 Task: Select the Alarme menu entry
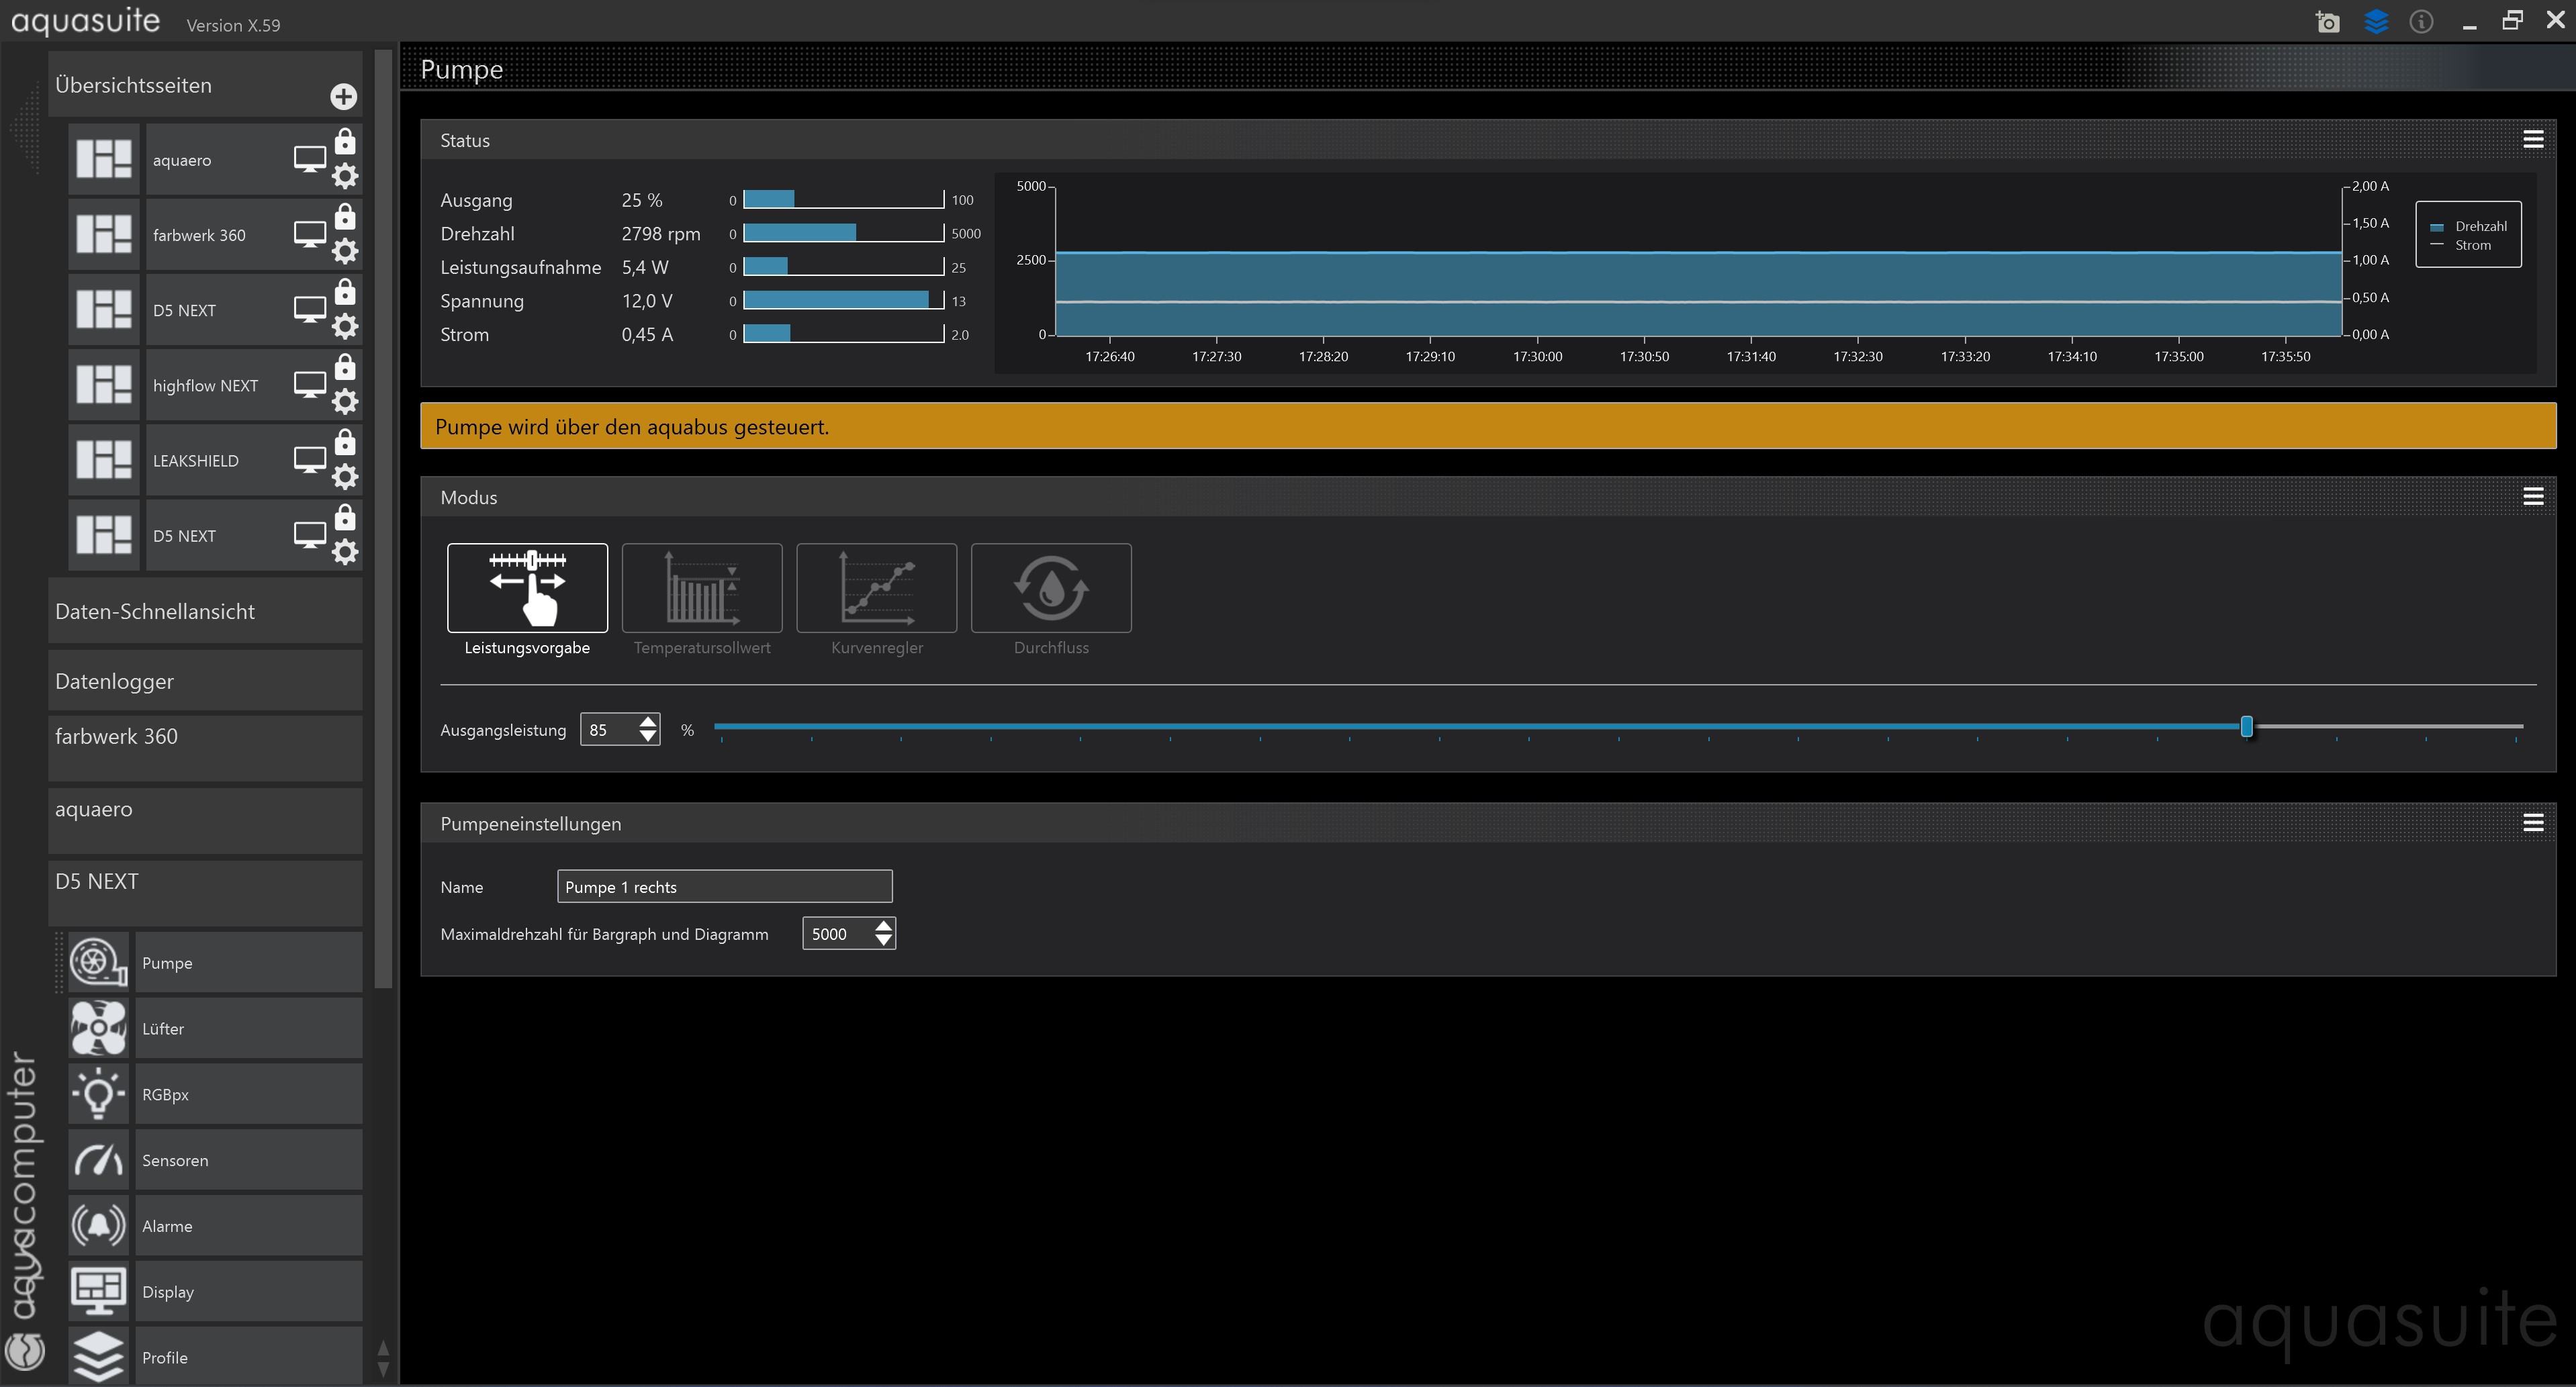tap(248, 1226)
